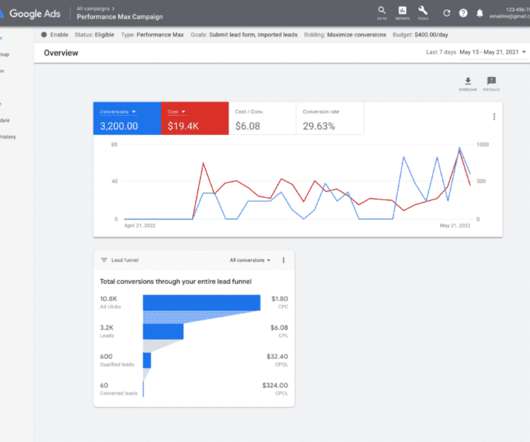Click the Overview page heading

[61, 53]
